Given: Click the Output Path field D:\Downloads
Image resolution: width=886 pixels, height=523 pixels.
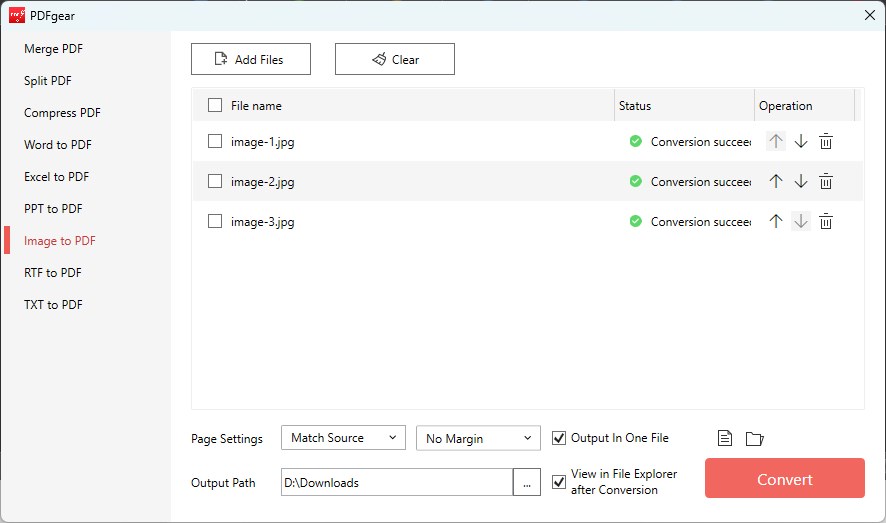Looking at the screenshot, I should (397, 482).
